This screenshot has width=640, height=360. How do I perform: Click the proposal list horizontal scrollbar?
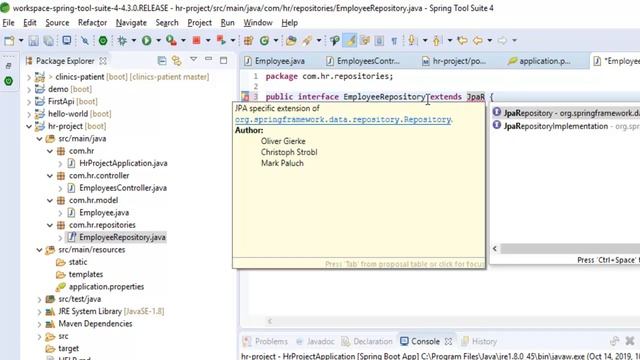570,249
